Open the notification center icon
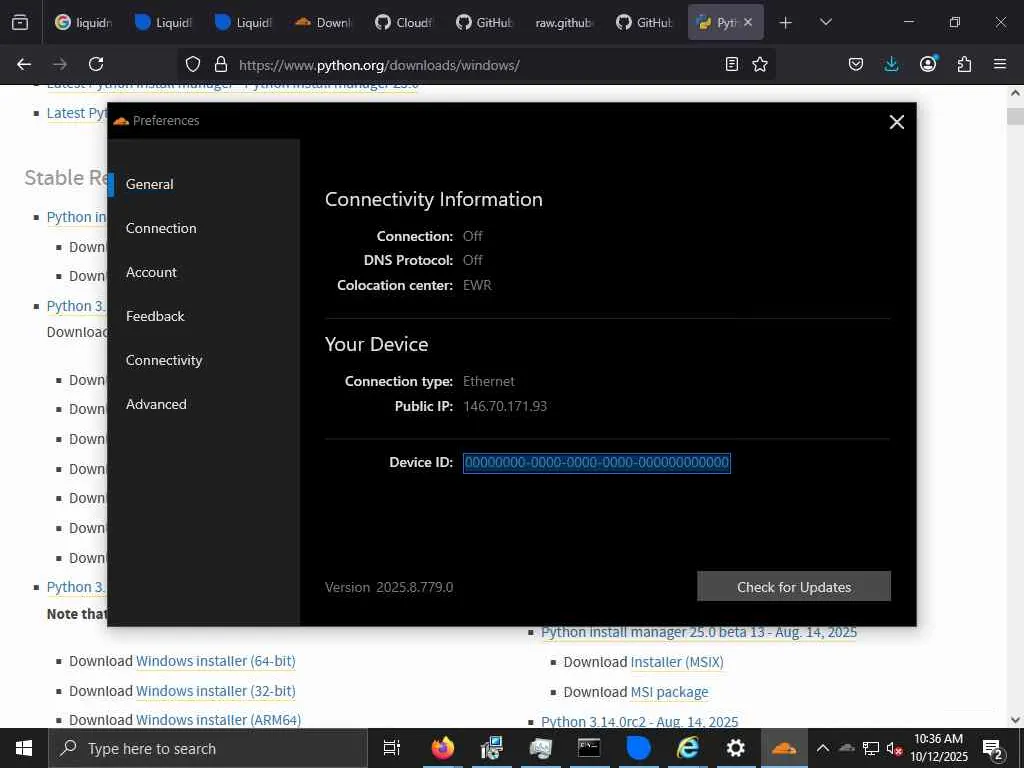Viewport: 1024px width, 768px height. point(993,748)
